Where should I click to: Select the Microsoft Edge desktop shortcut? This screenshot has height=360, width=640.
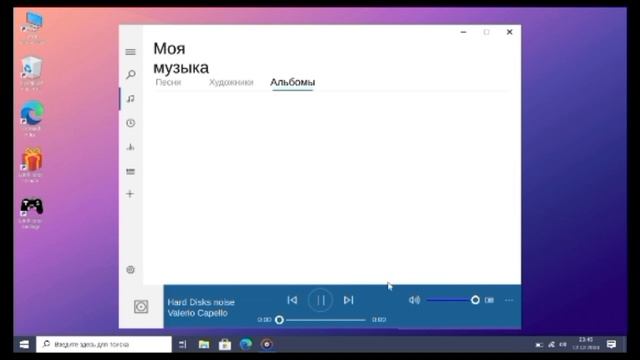32,119
